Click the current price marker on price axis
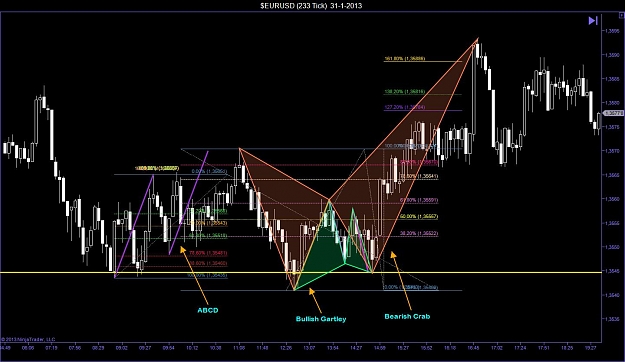The height and width of the screenshot is (362, 625). (613, 113)
